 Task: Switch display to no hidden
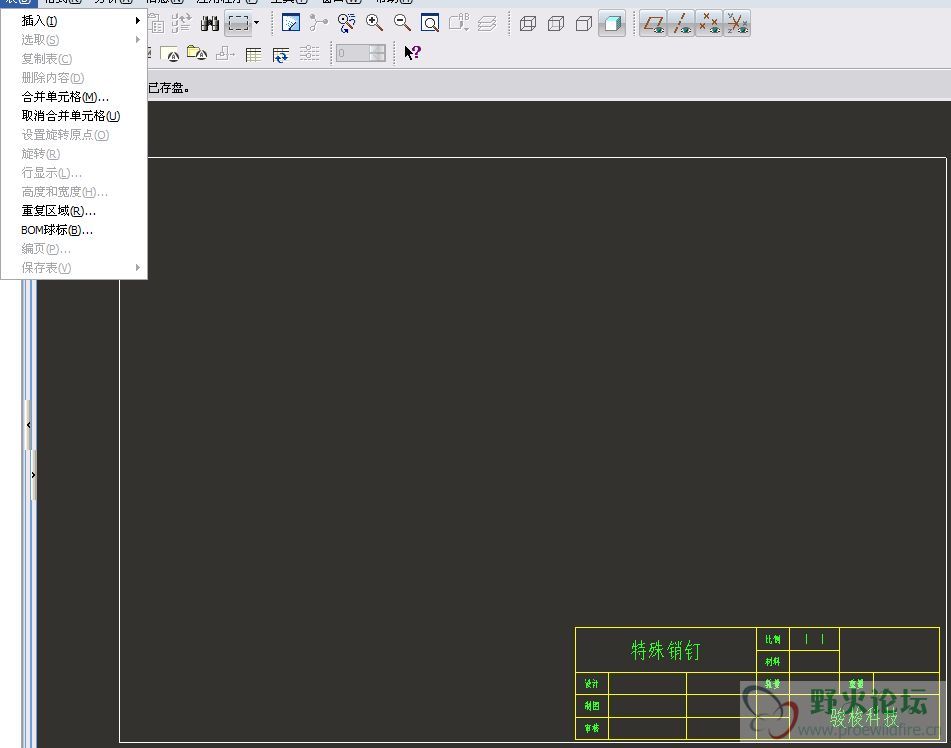tap(583, 24)
